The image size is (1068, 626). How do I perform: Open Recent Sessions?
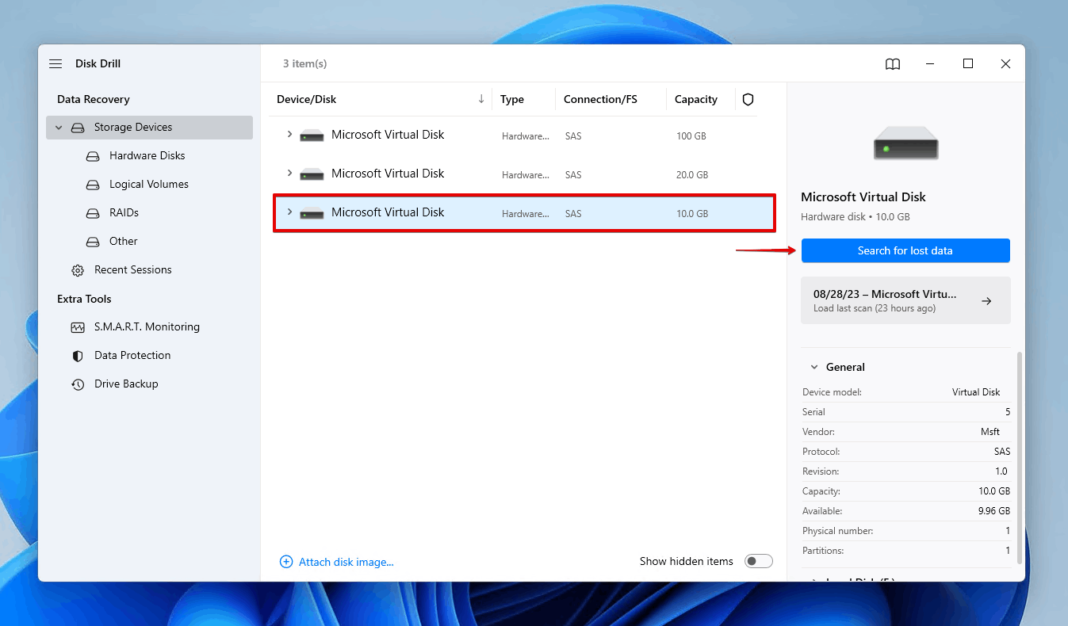[134, 269]
